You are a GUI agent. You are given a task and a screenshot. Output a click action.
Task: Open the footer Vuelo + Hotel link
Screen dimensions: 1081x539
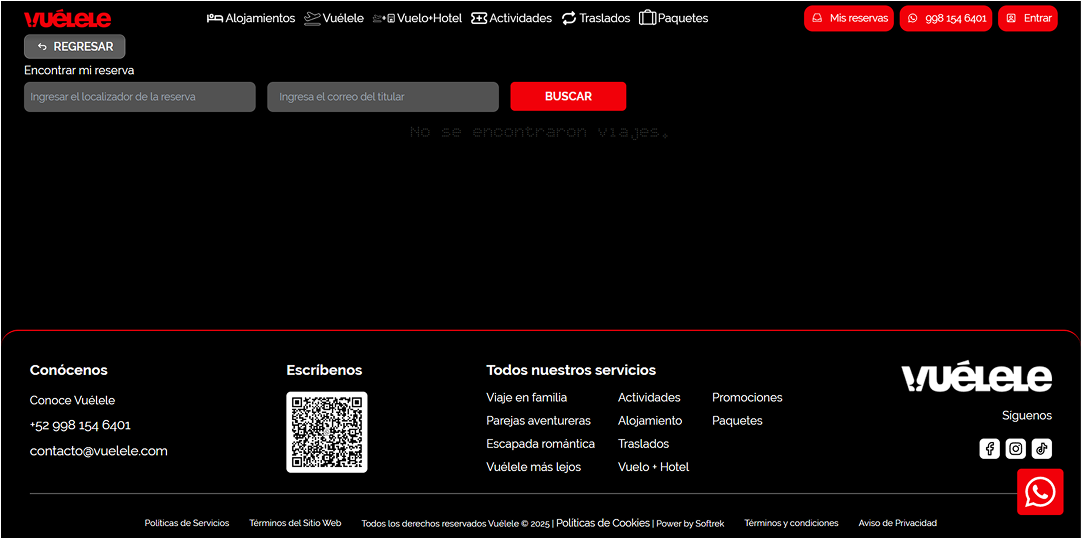pos(654,467)
